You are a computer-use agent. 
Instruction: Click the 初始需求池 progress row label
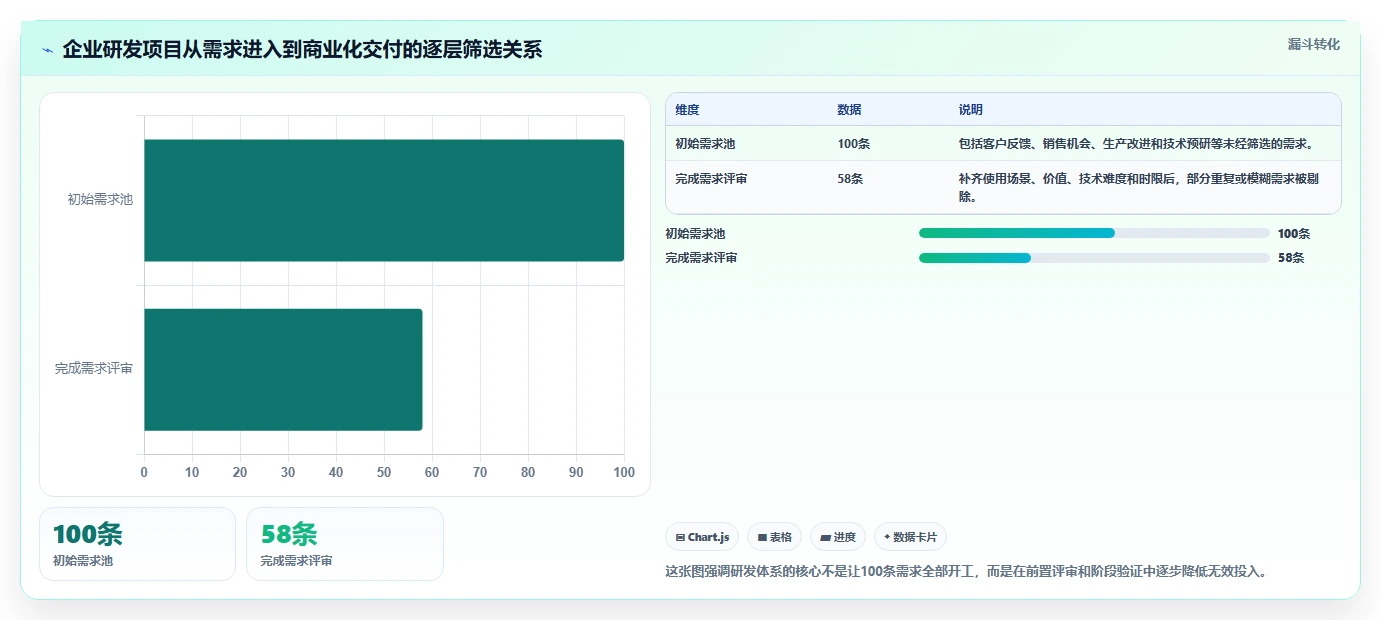(x=695, y=234)
